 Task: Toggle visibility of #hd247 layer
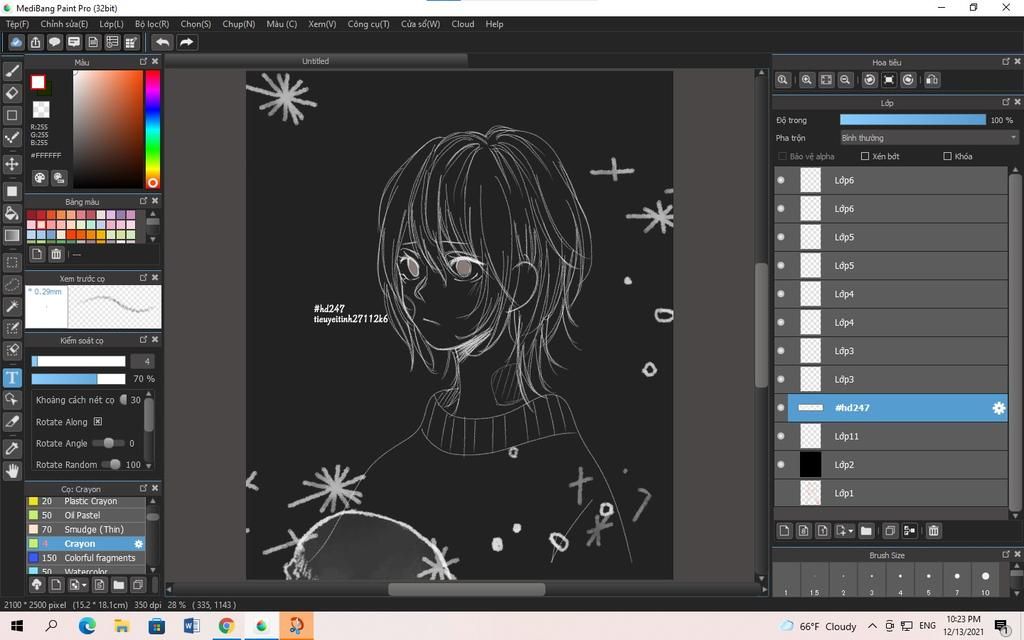click(x=781, y=408)
